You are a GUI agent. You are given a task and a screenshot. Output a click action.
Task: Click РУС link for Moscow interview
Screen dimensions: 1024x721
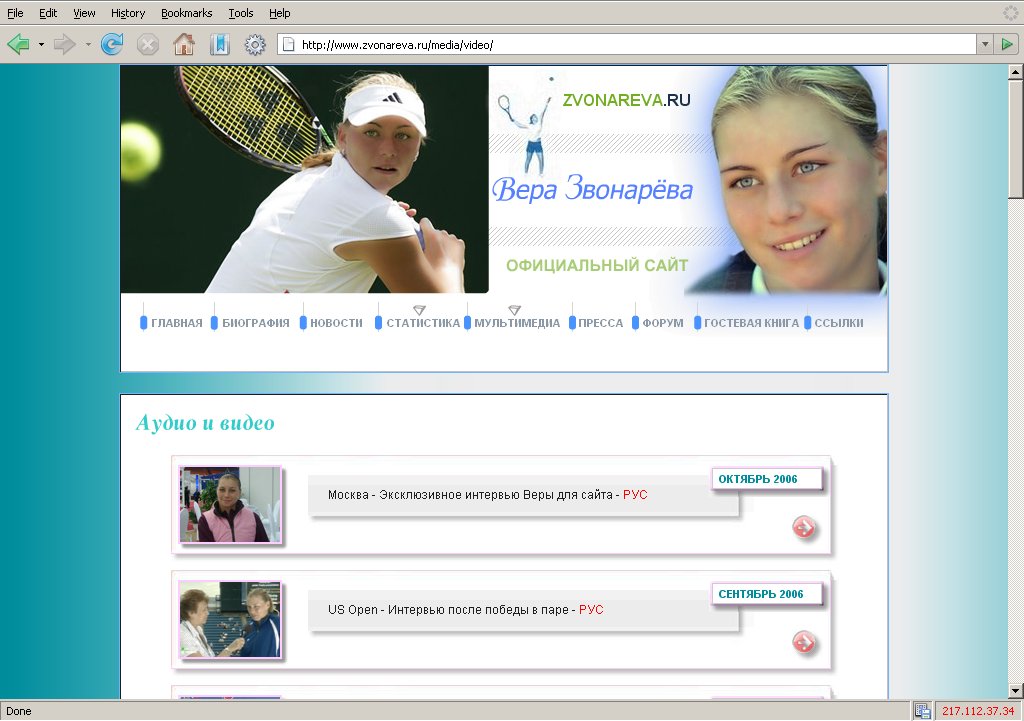(635, 494)
